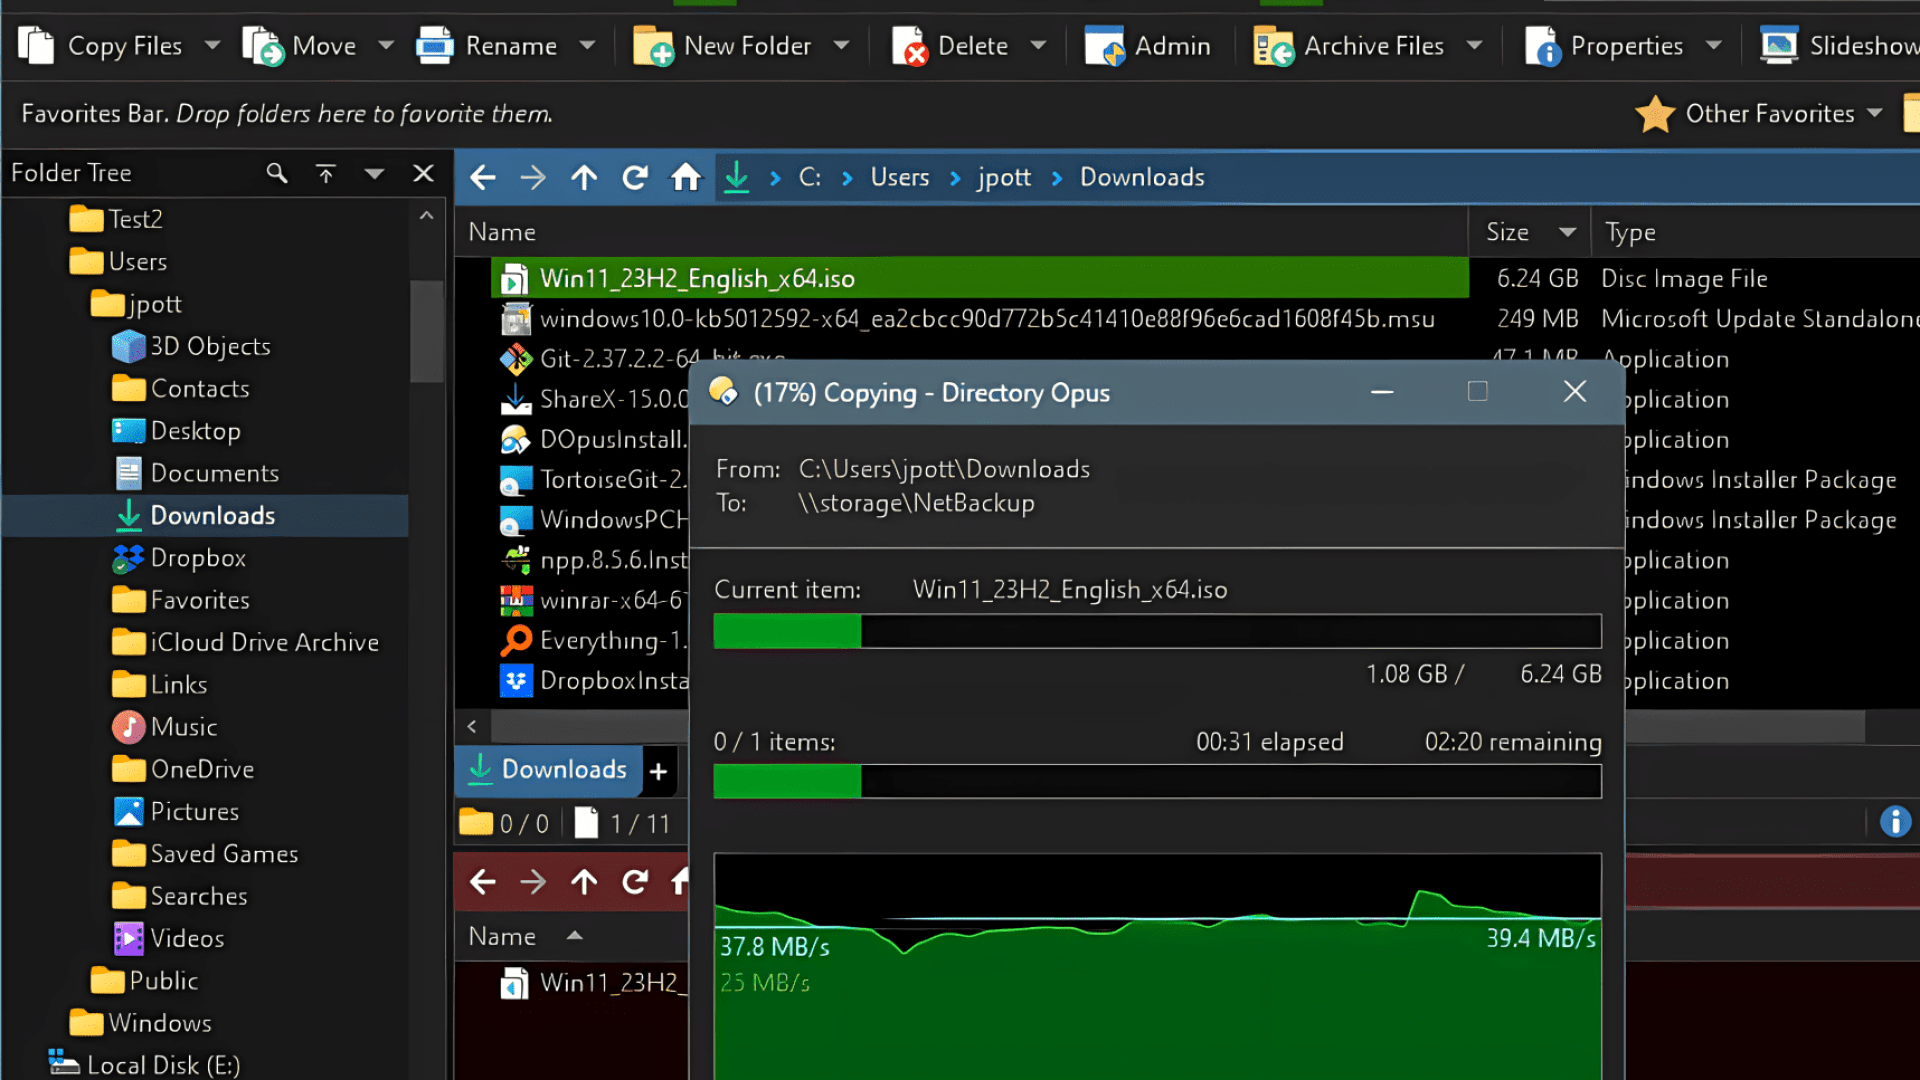Expand the New Folder dropdown arrow
The image size is (1920, 1080).
(x=842, y=46)
